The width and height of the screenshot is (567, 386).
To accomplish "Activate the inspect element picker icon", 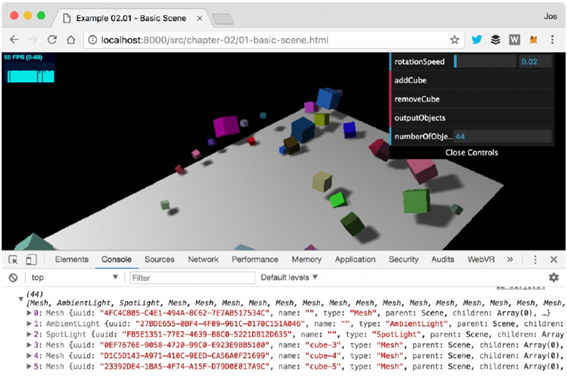I will tap(13, 259).
